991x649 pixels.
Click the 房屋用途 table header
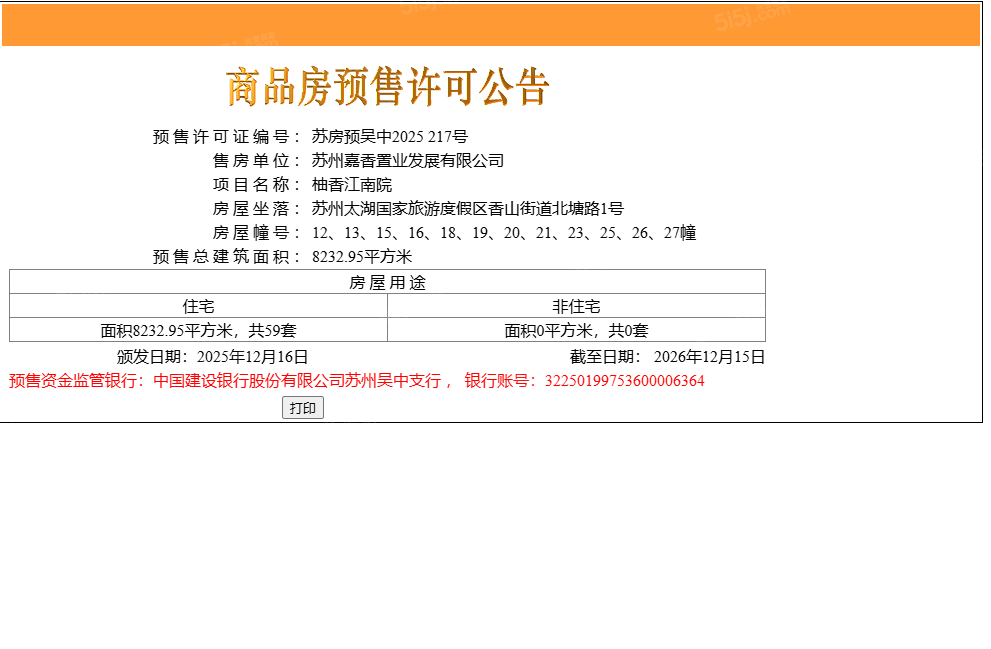[x=387, y=283]
